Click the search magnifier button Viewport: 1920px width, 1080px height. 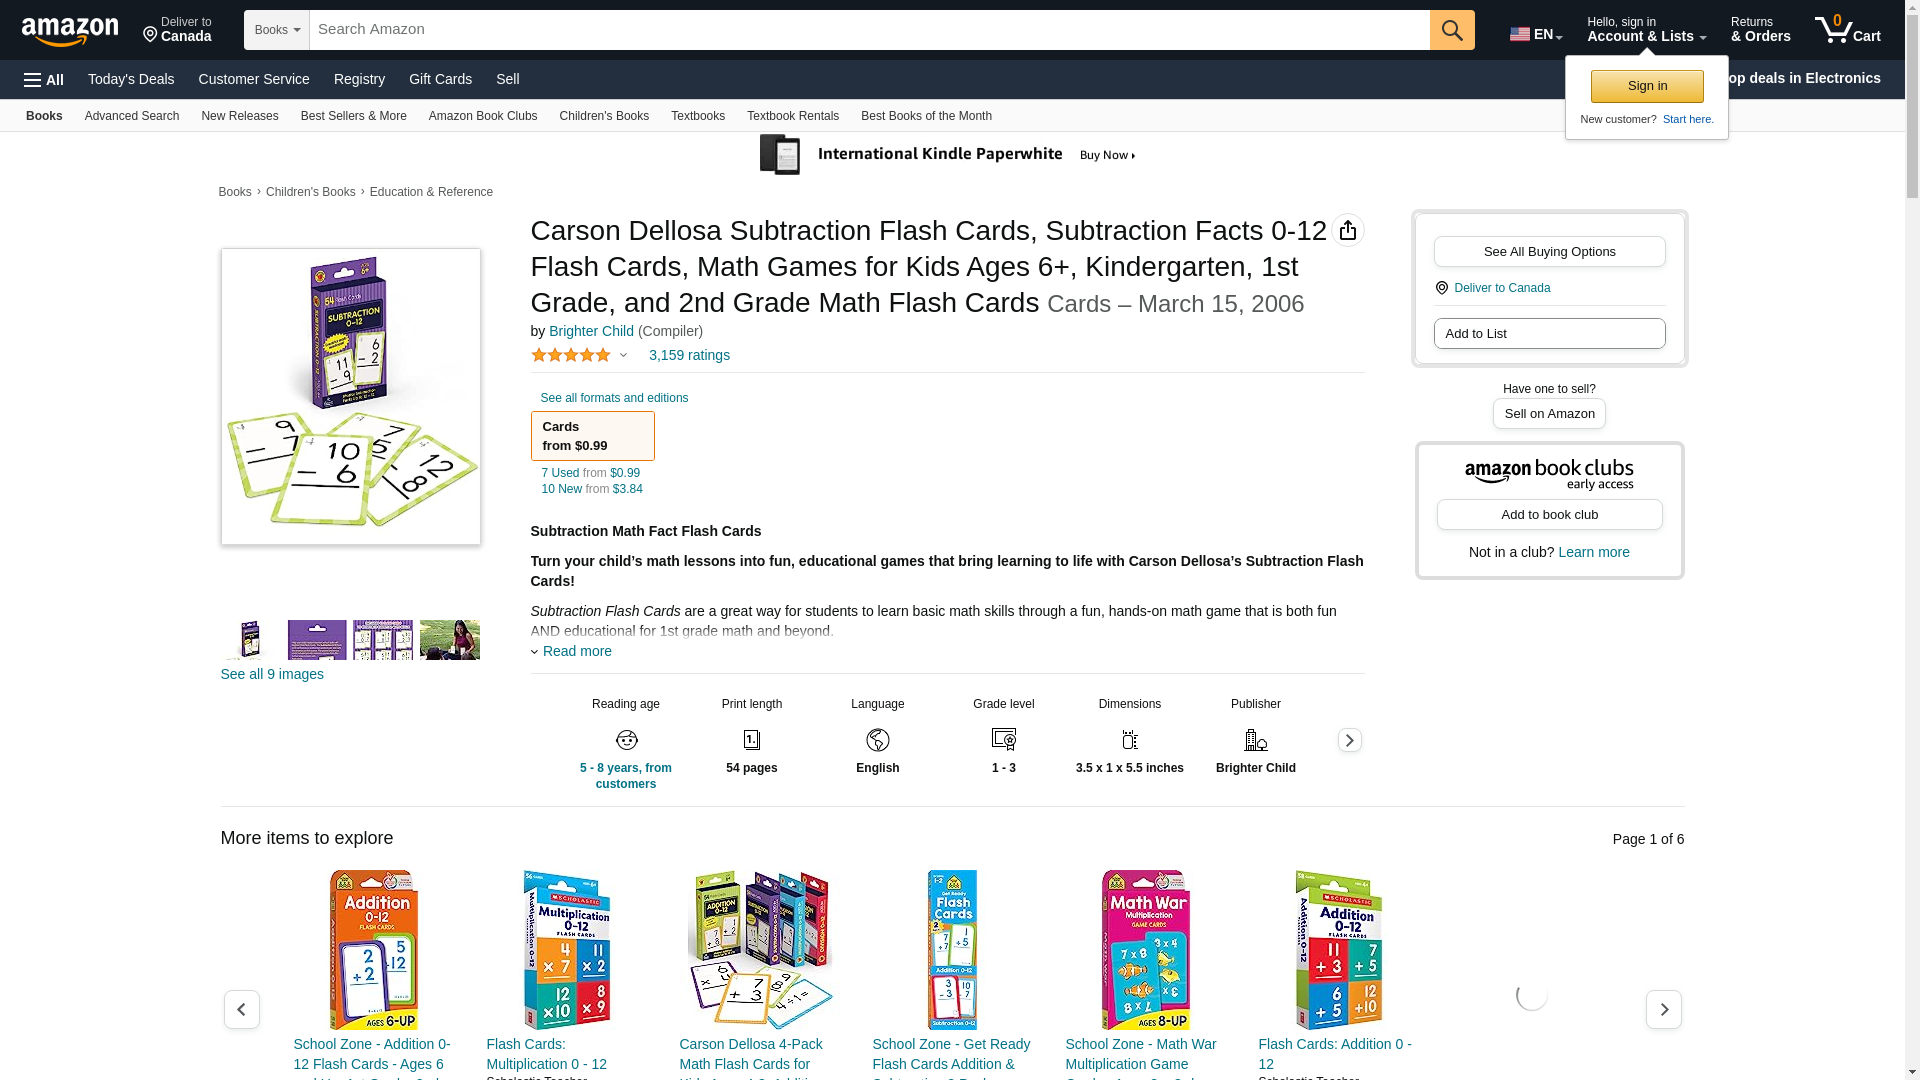[x=1452, y=30]
